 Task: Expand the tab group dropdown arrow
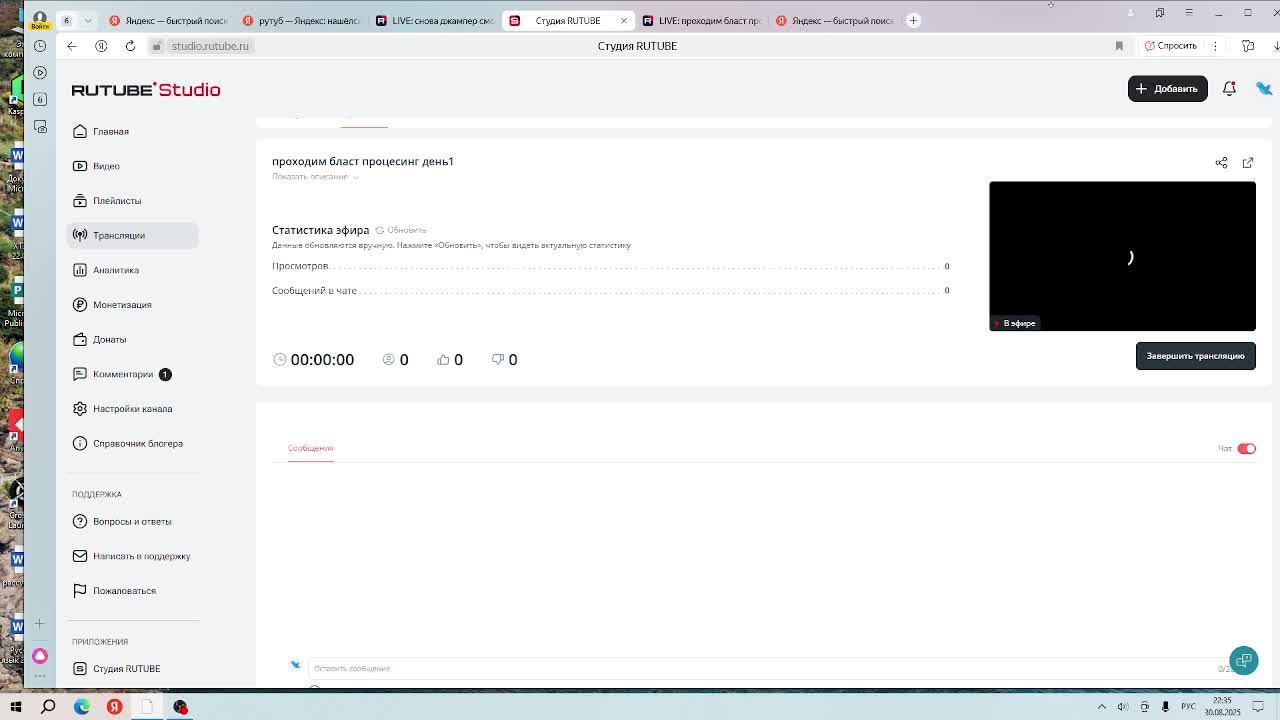point(88,20)
